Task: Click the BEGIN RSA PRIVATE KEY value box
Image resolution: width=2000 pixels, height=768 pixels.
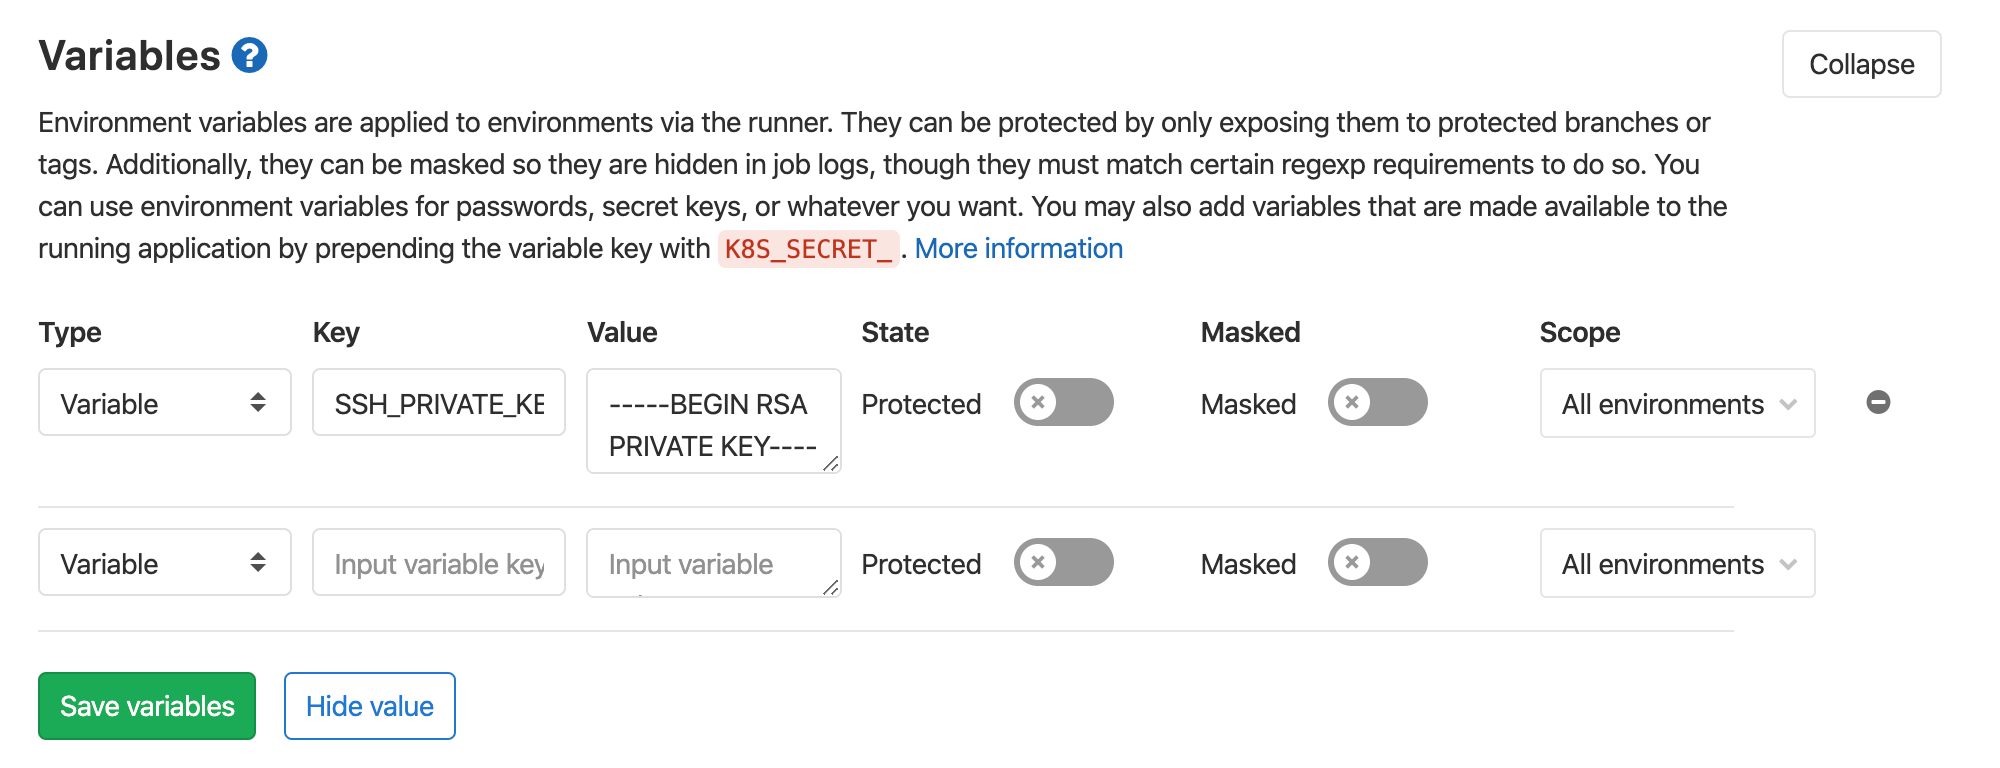Action: coord(714,421)
